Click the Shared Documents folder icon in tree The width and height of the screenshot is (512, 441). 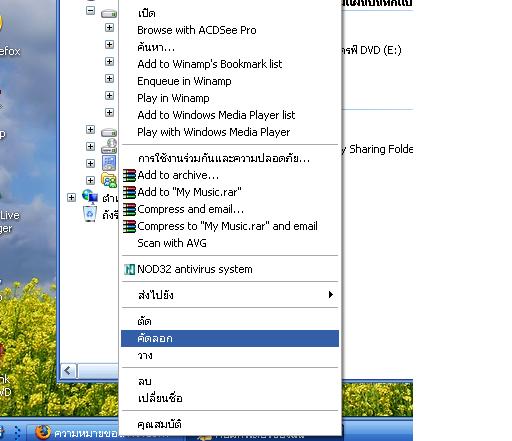[109, 180]
